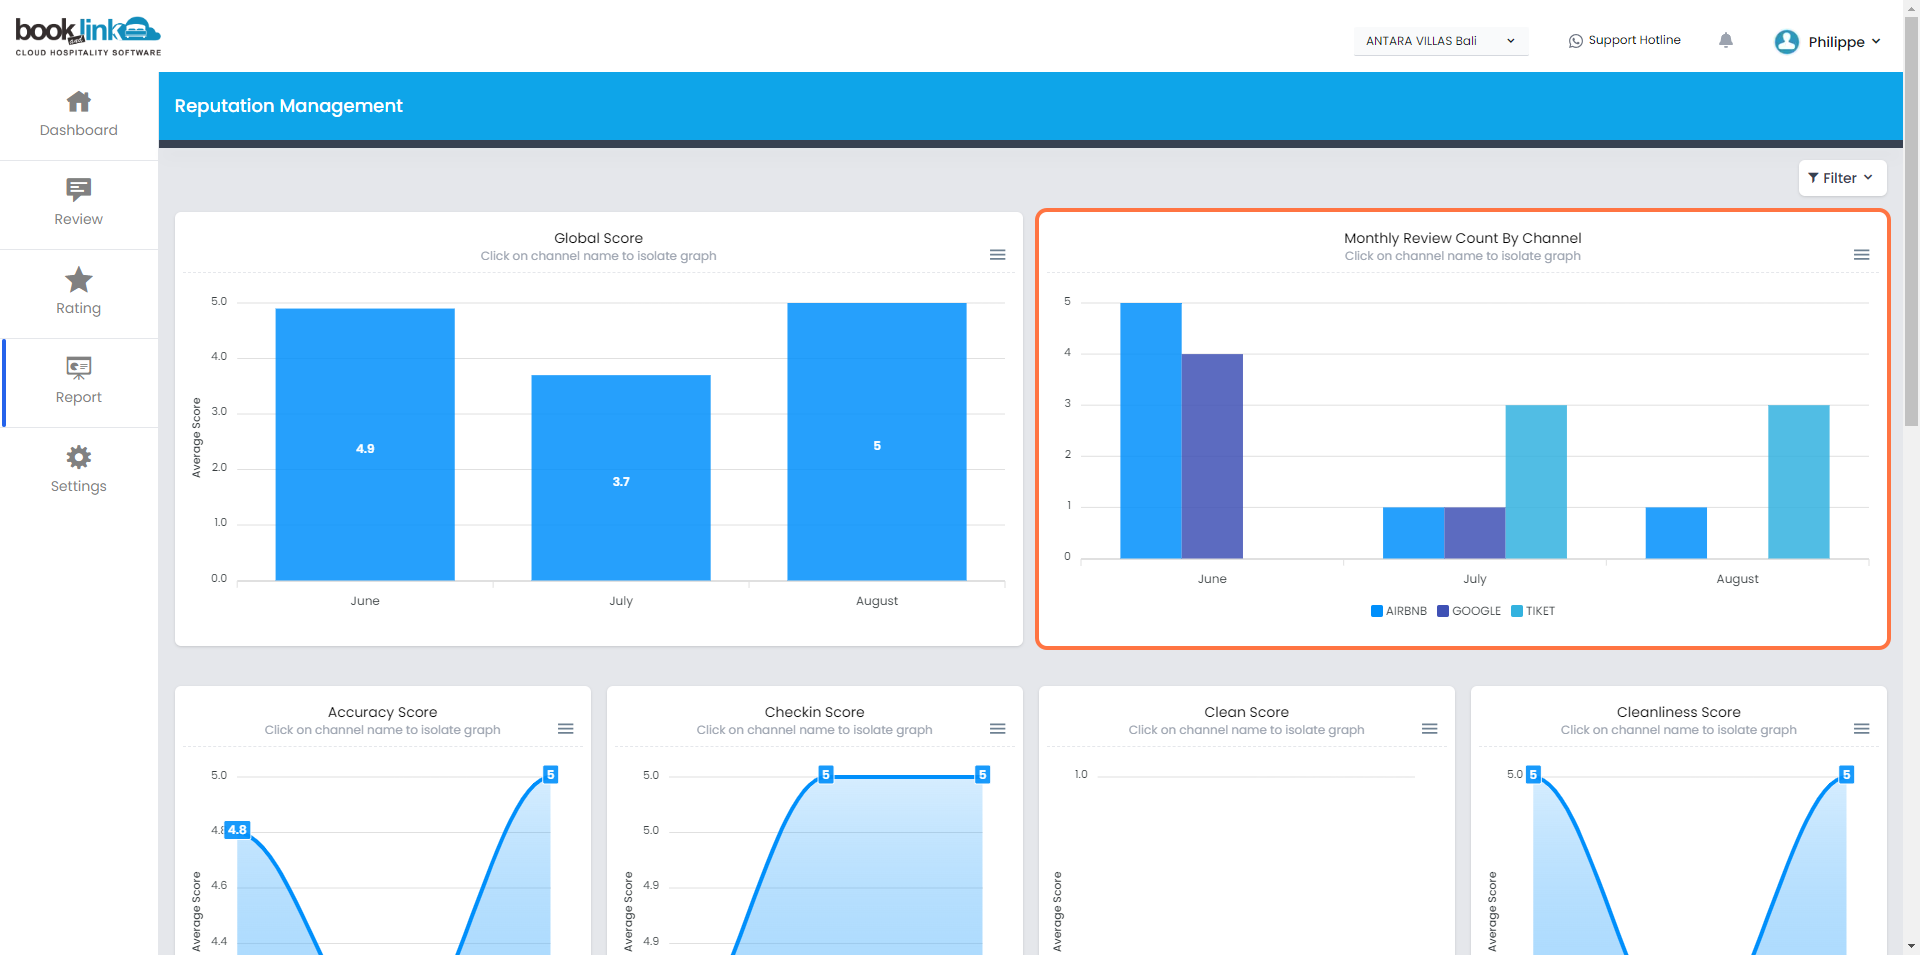
Task: Click the AIRBNB blue legend swatch
Action: point(1377,611)
